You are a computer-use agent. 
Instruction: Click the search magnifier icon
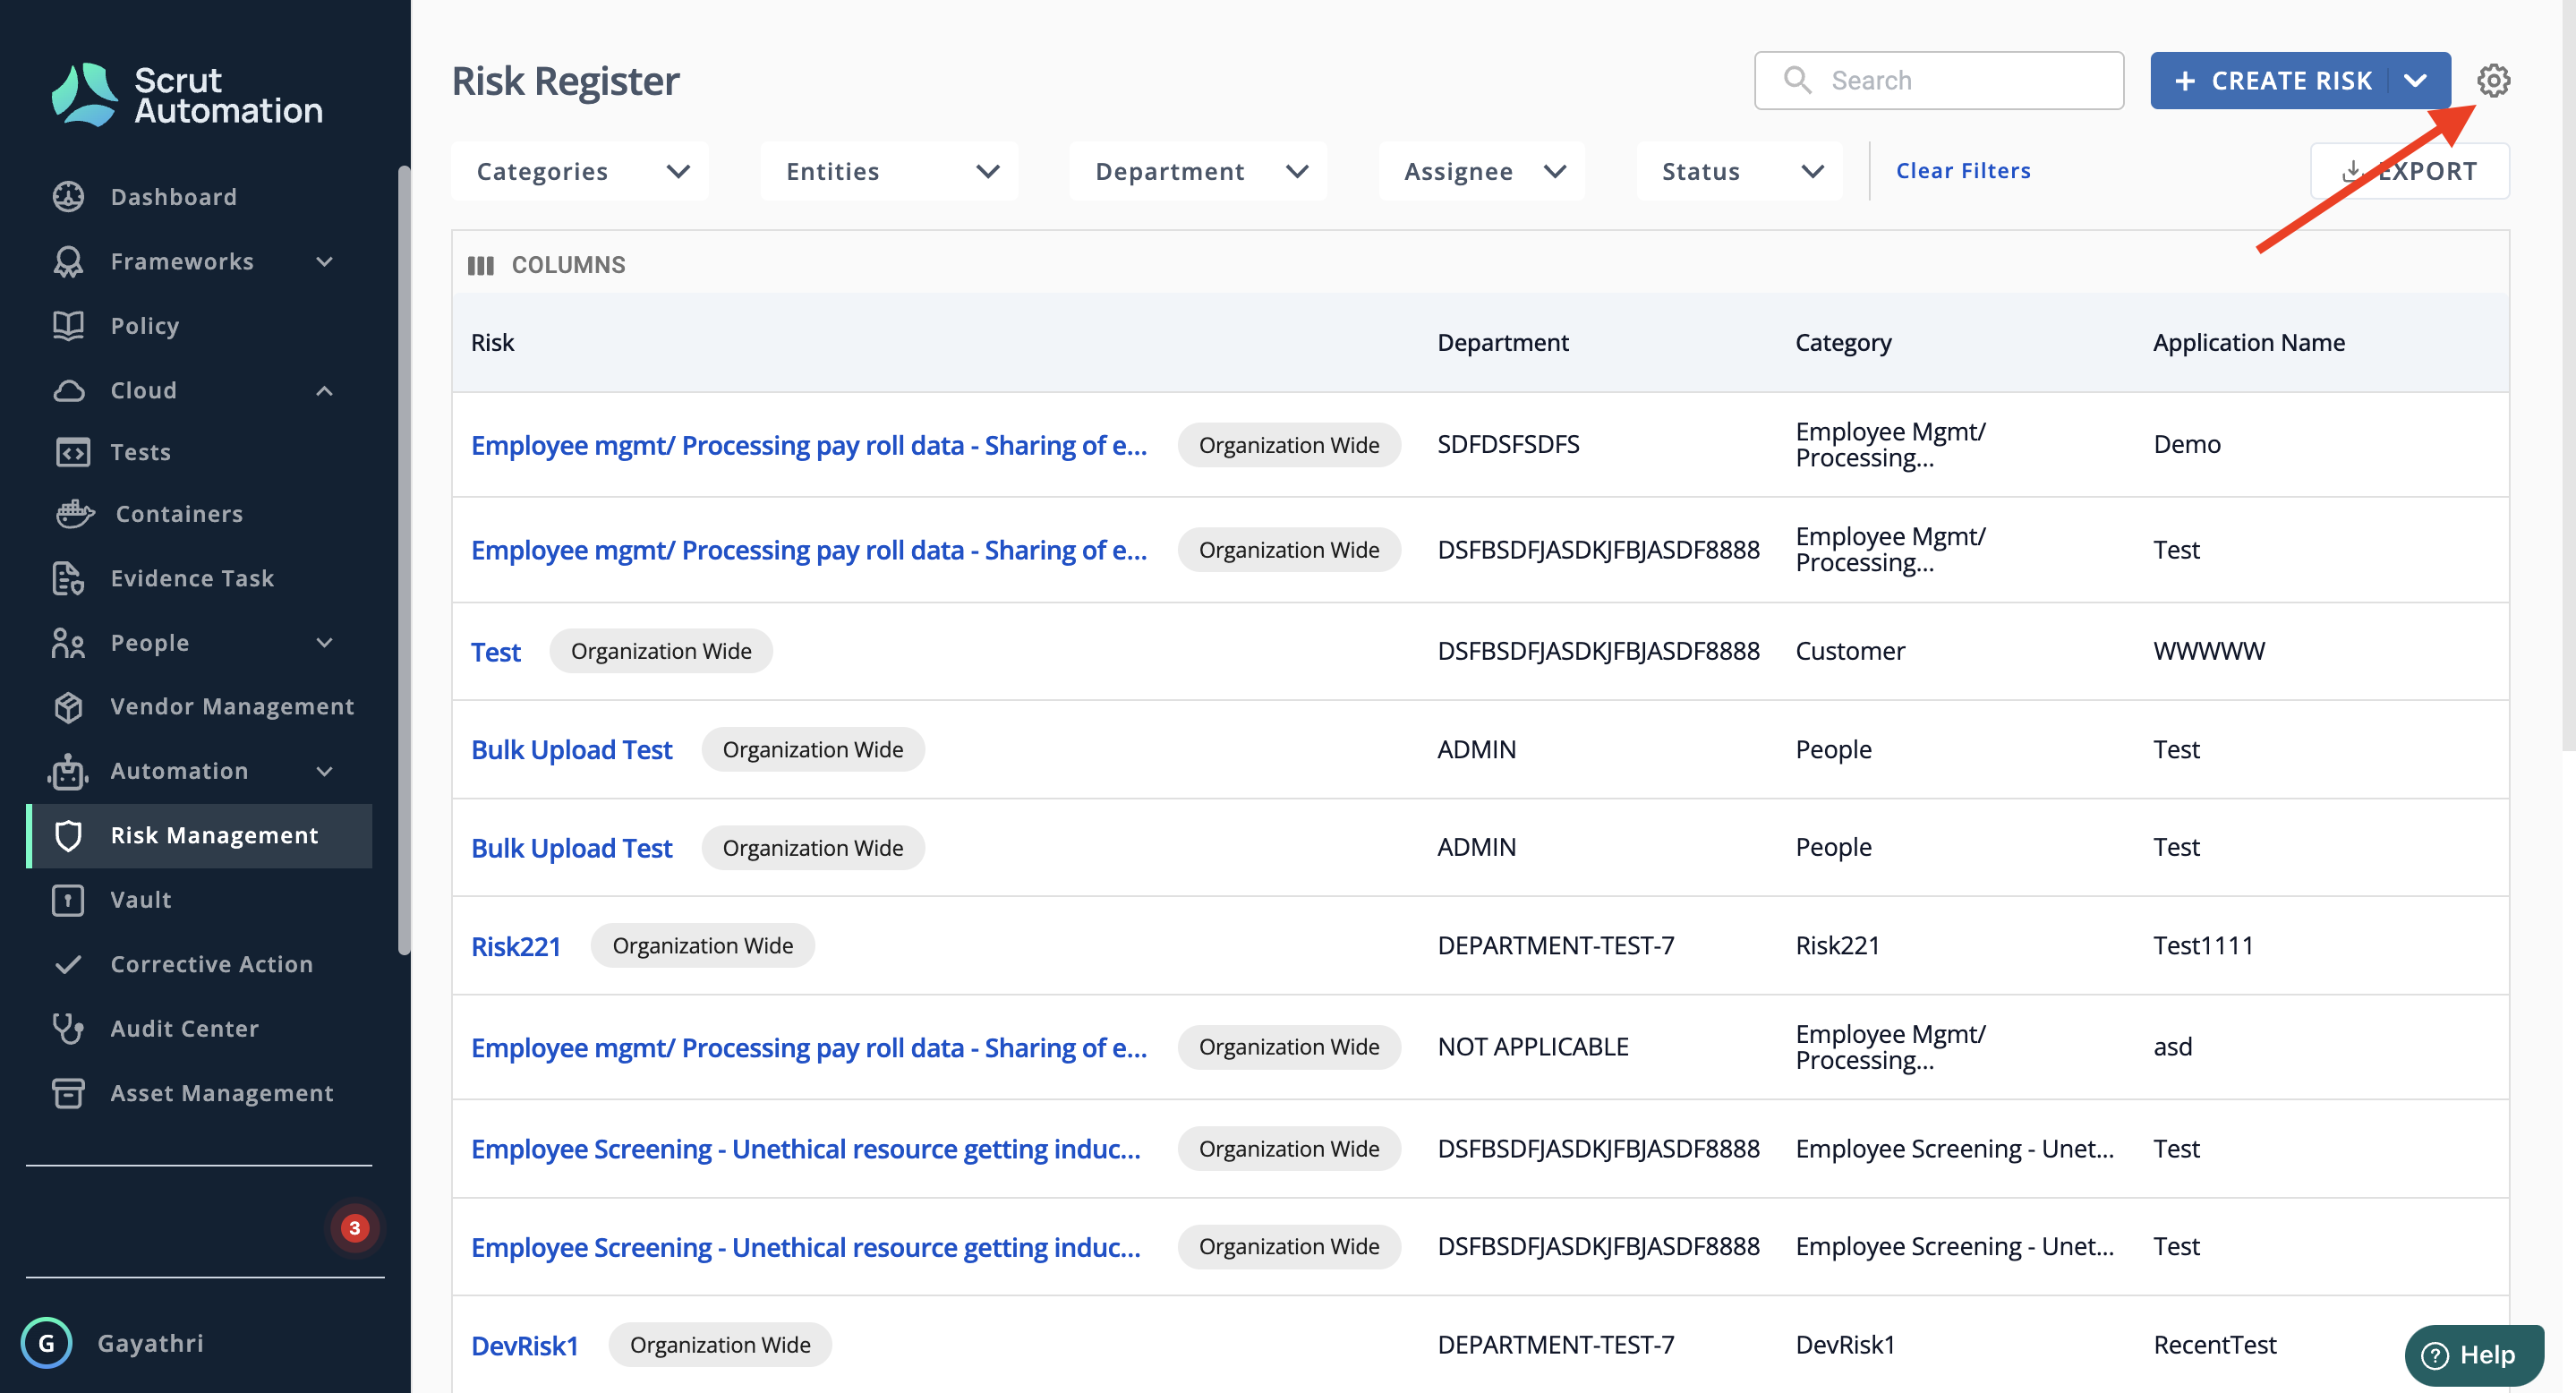point(1798,80)
